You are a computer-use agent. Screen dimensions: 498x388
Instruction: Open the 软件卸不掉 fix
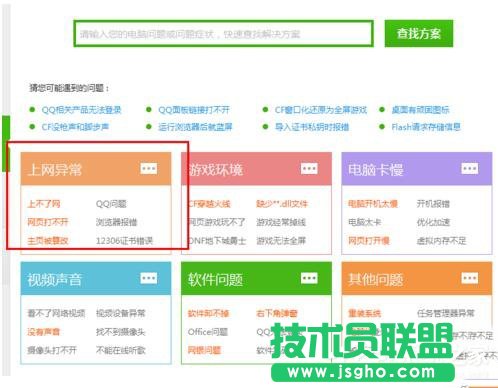click(208, 313)
